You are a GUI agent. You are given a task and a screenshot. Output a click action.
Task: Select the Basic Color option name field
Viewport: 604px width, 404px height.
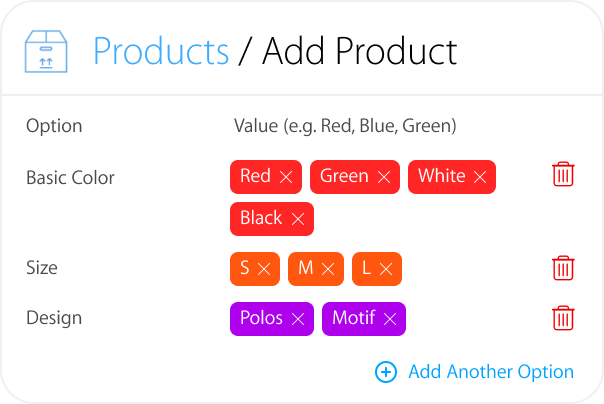tap(70, 178)
